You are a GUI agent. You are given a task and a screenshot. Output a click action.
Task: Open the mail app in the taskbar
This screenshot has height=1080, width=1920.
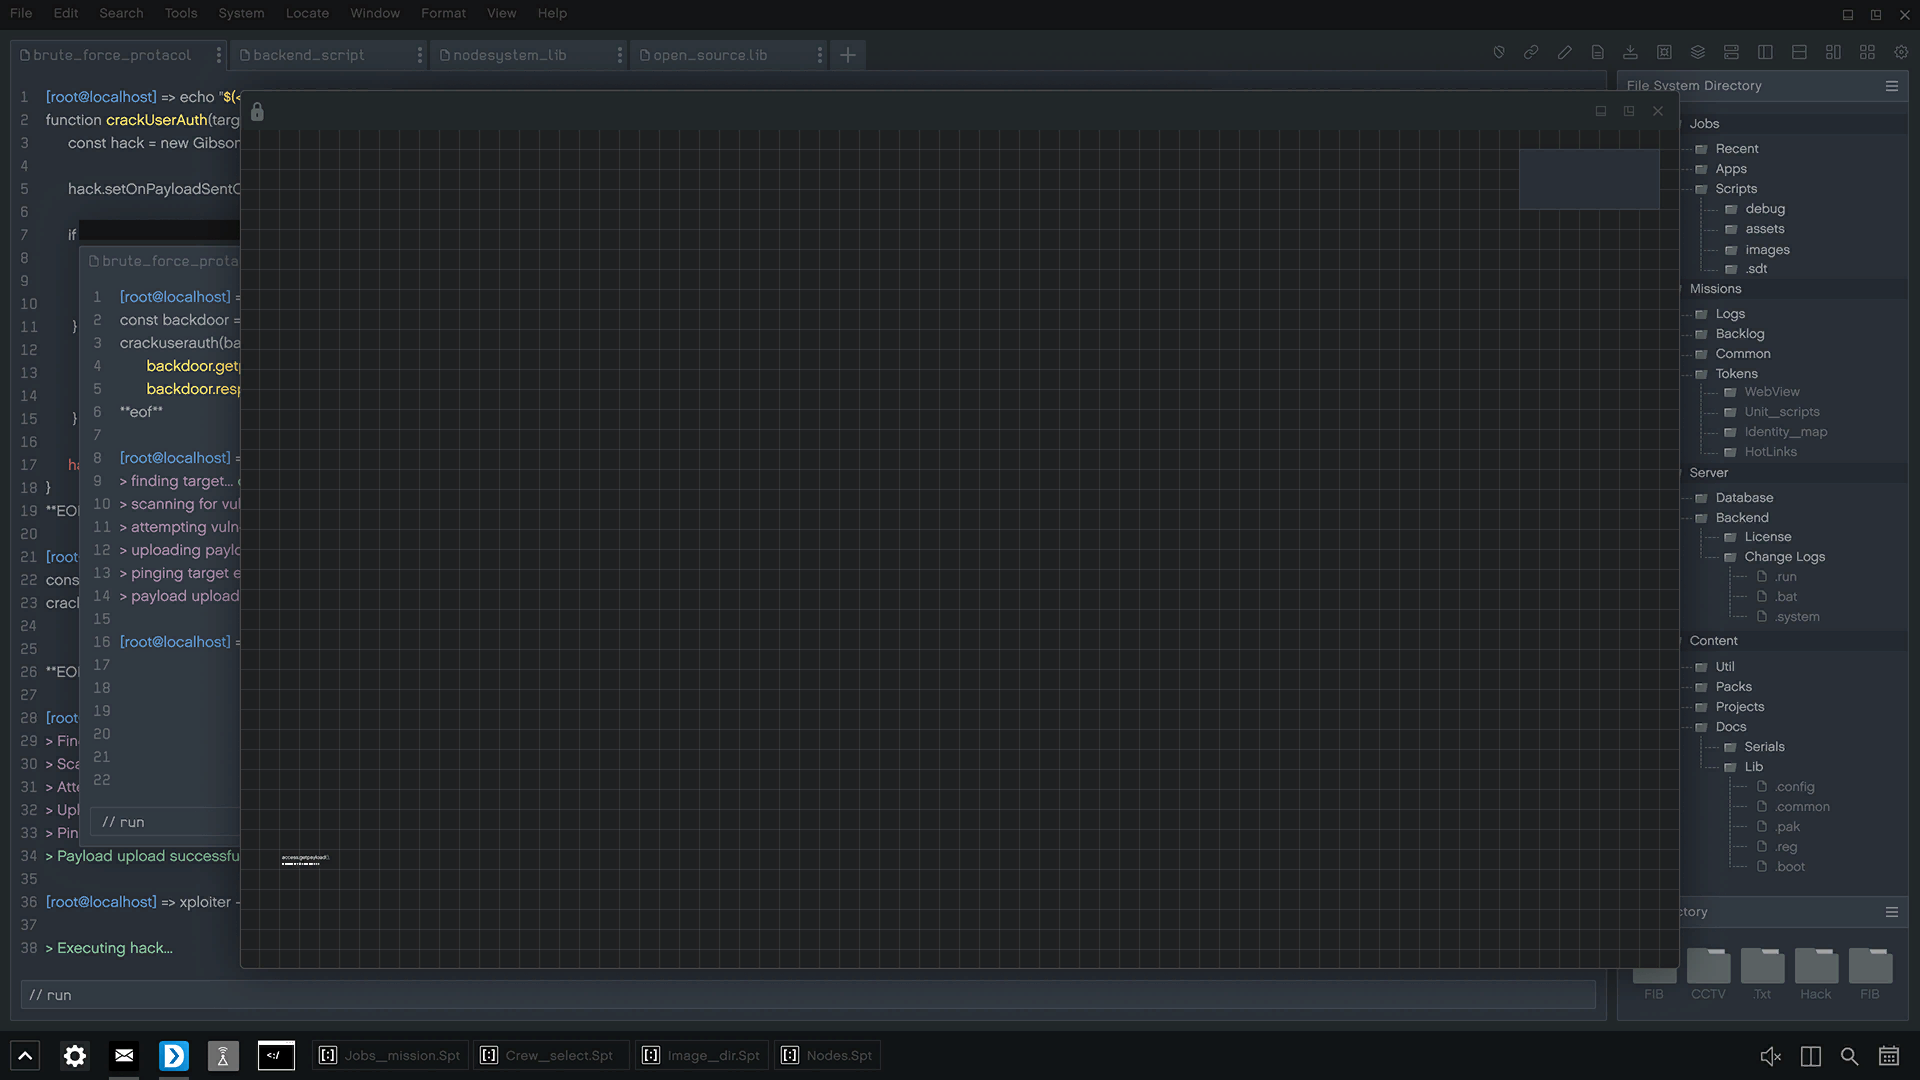tap(124, 1055)
